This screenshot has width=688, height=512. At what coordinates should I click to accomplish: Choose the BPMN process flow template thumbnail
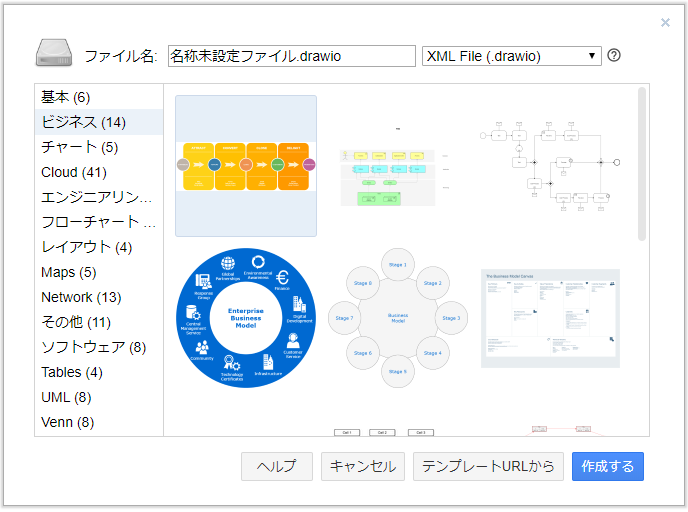550,166
